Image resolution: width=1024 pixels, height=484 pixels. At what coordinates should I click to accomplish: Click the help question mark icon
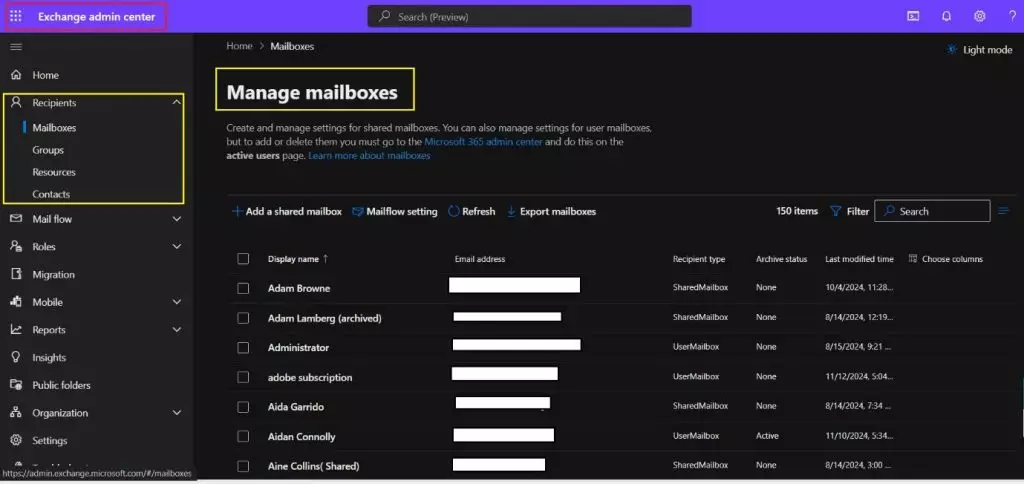pos(1011,16)
